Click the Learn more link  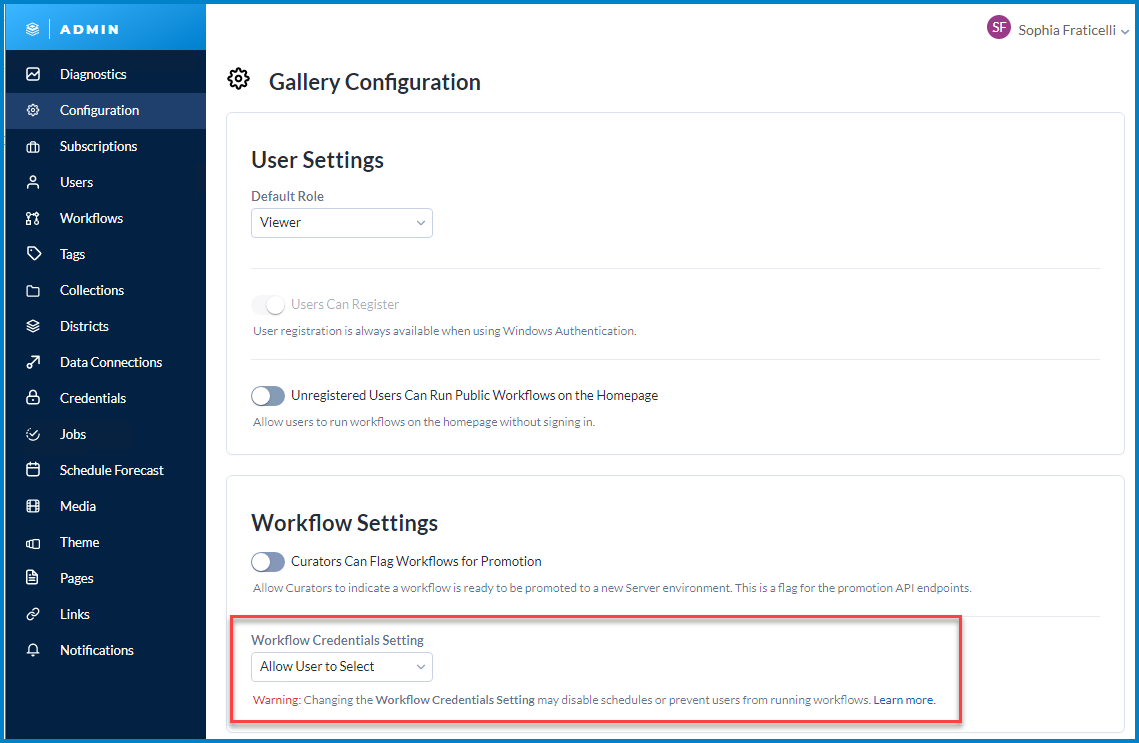point(903,700)
